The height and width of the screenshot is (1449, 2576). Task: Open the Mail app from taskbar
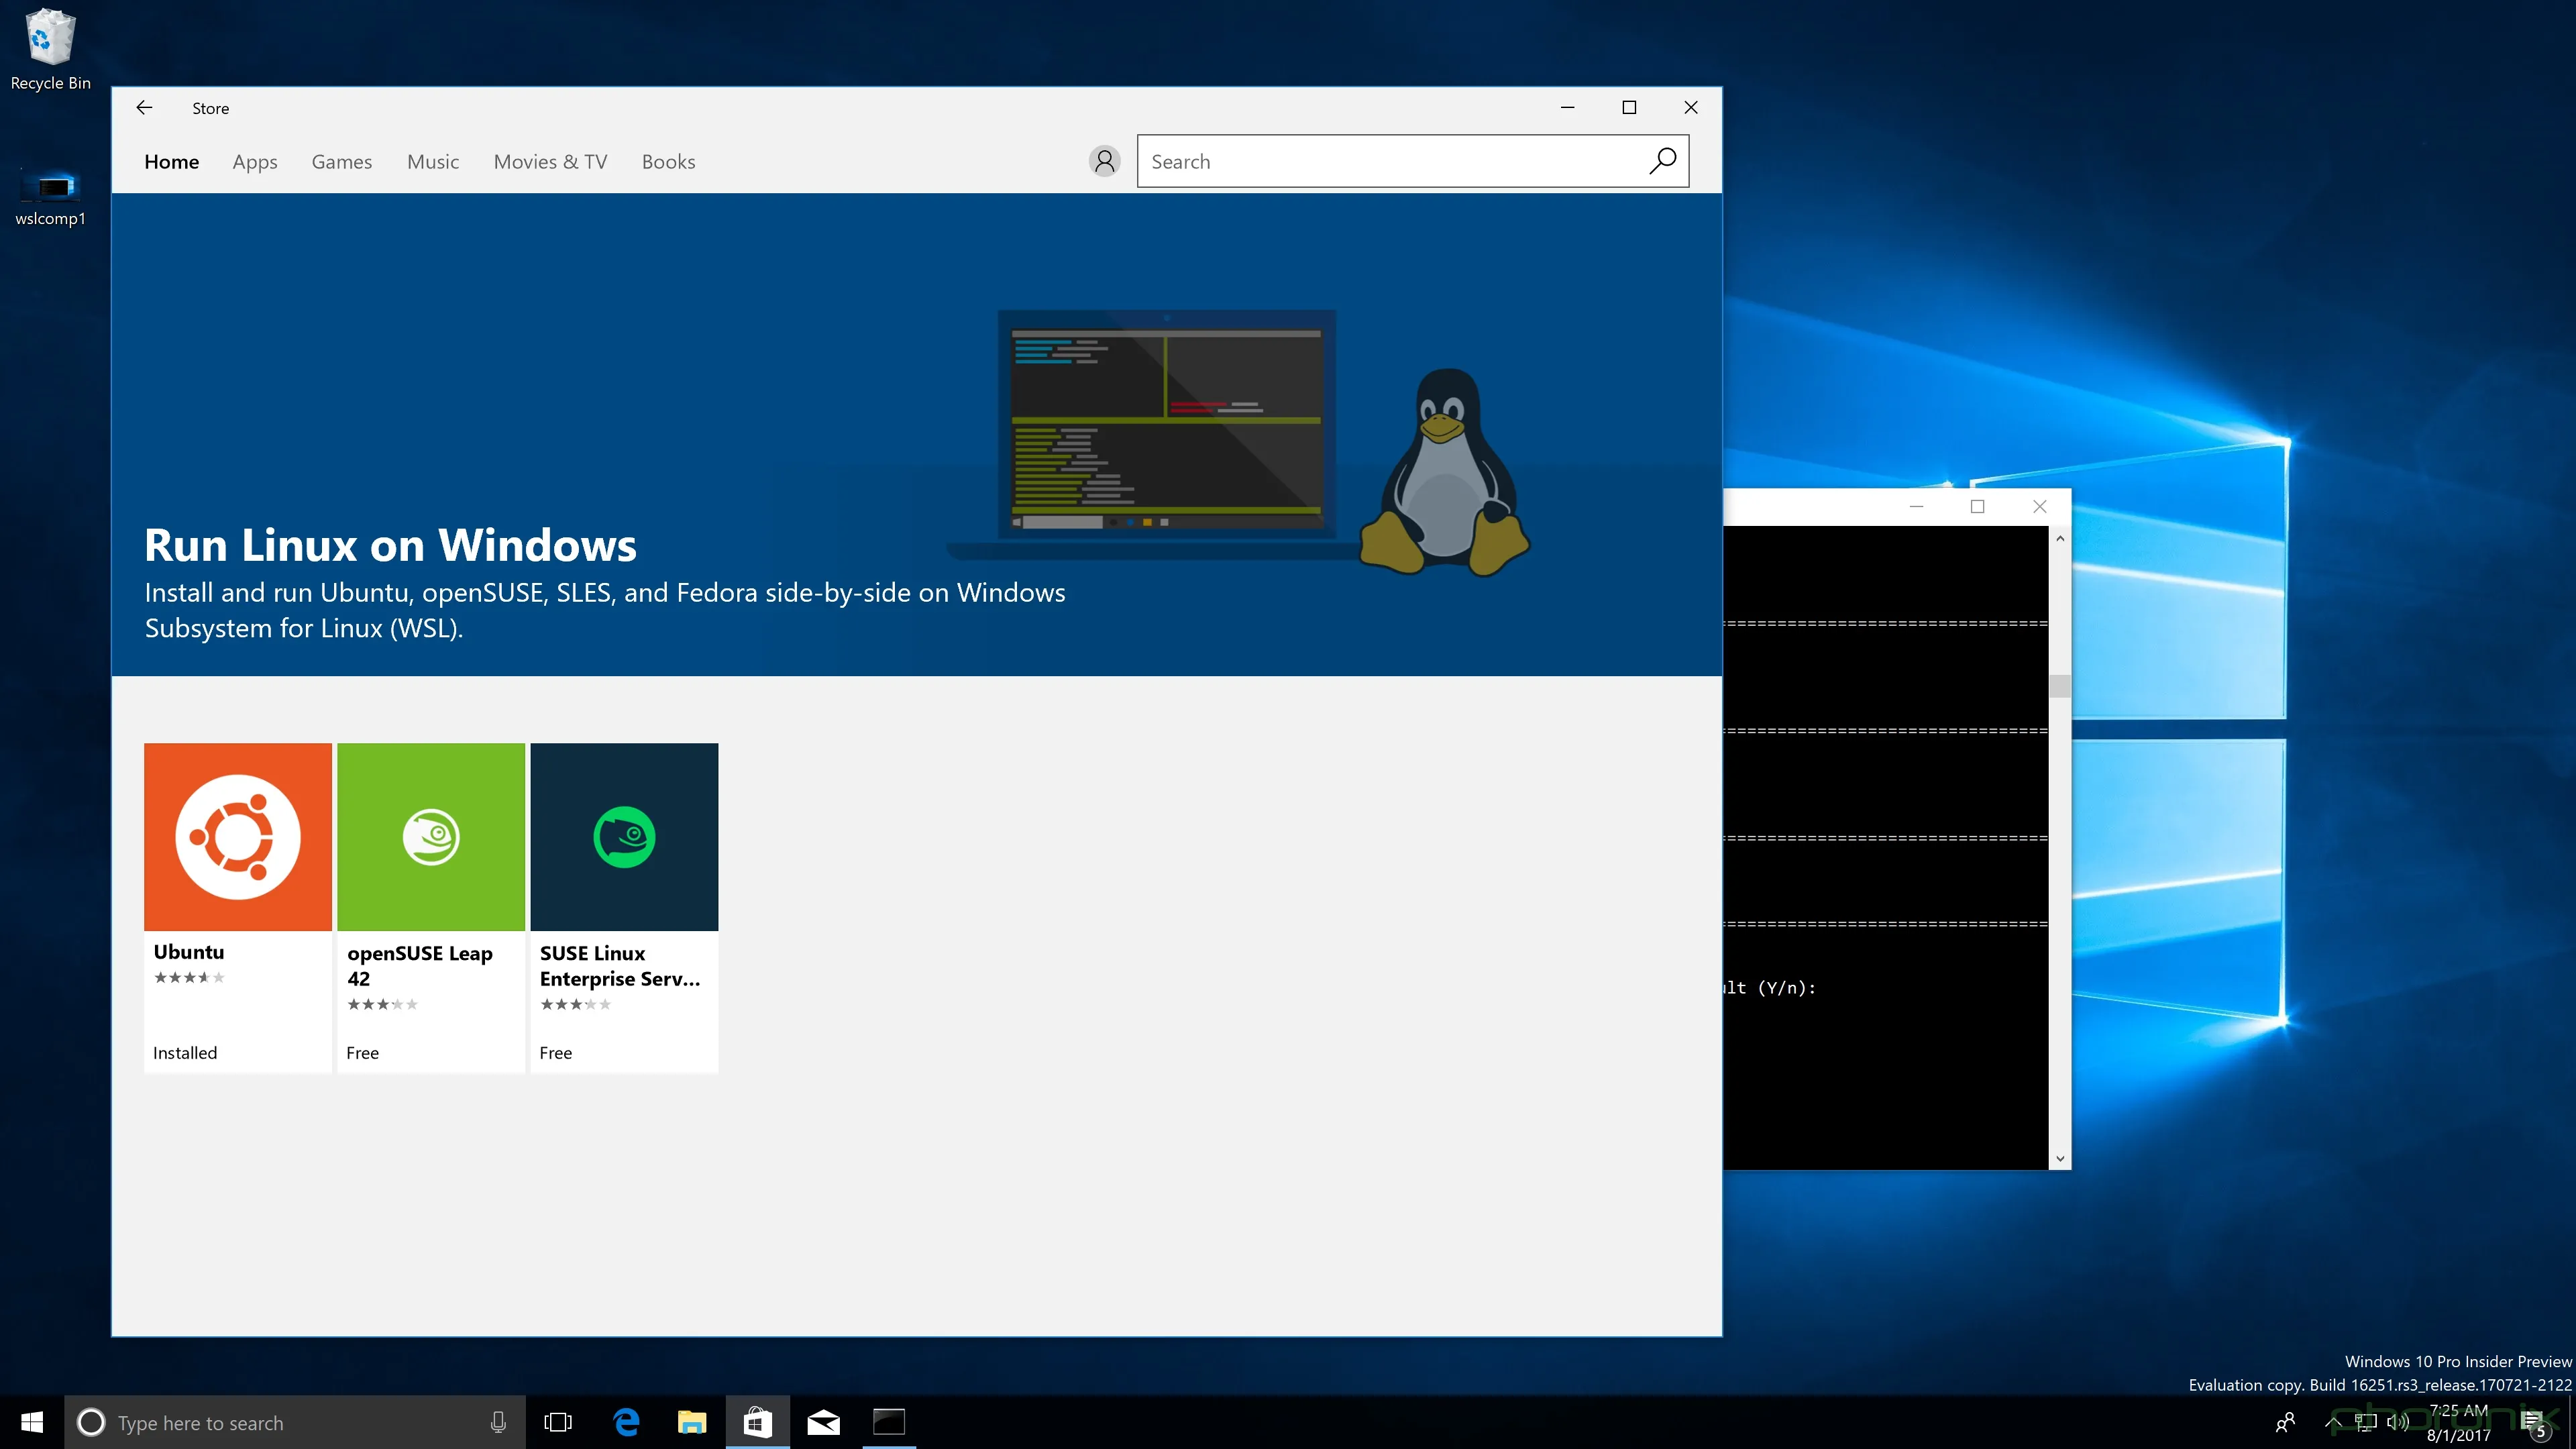point(823,1422)
